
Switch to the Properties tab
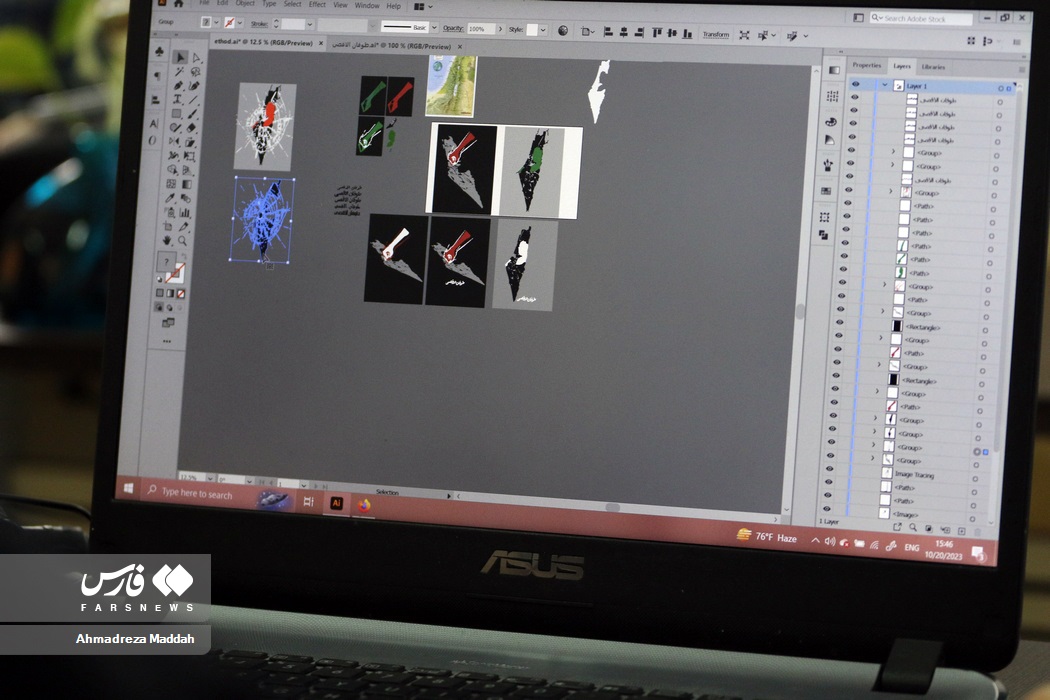[x=867, y=65]
